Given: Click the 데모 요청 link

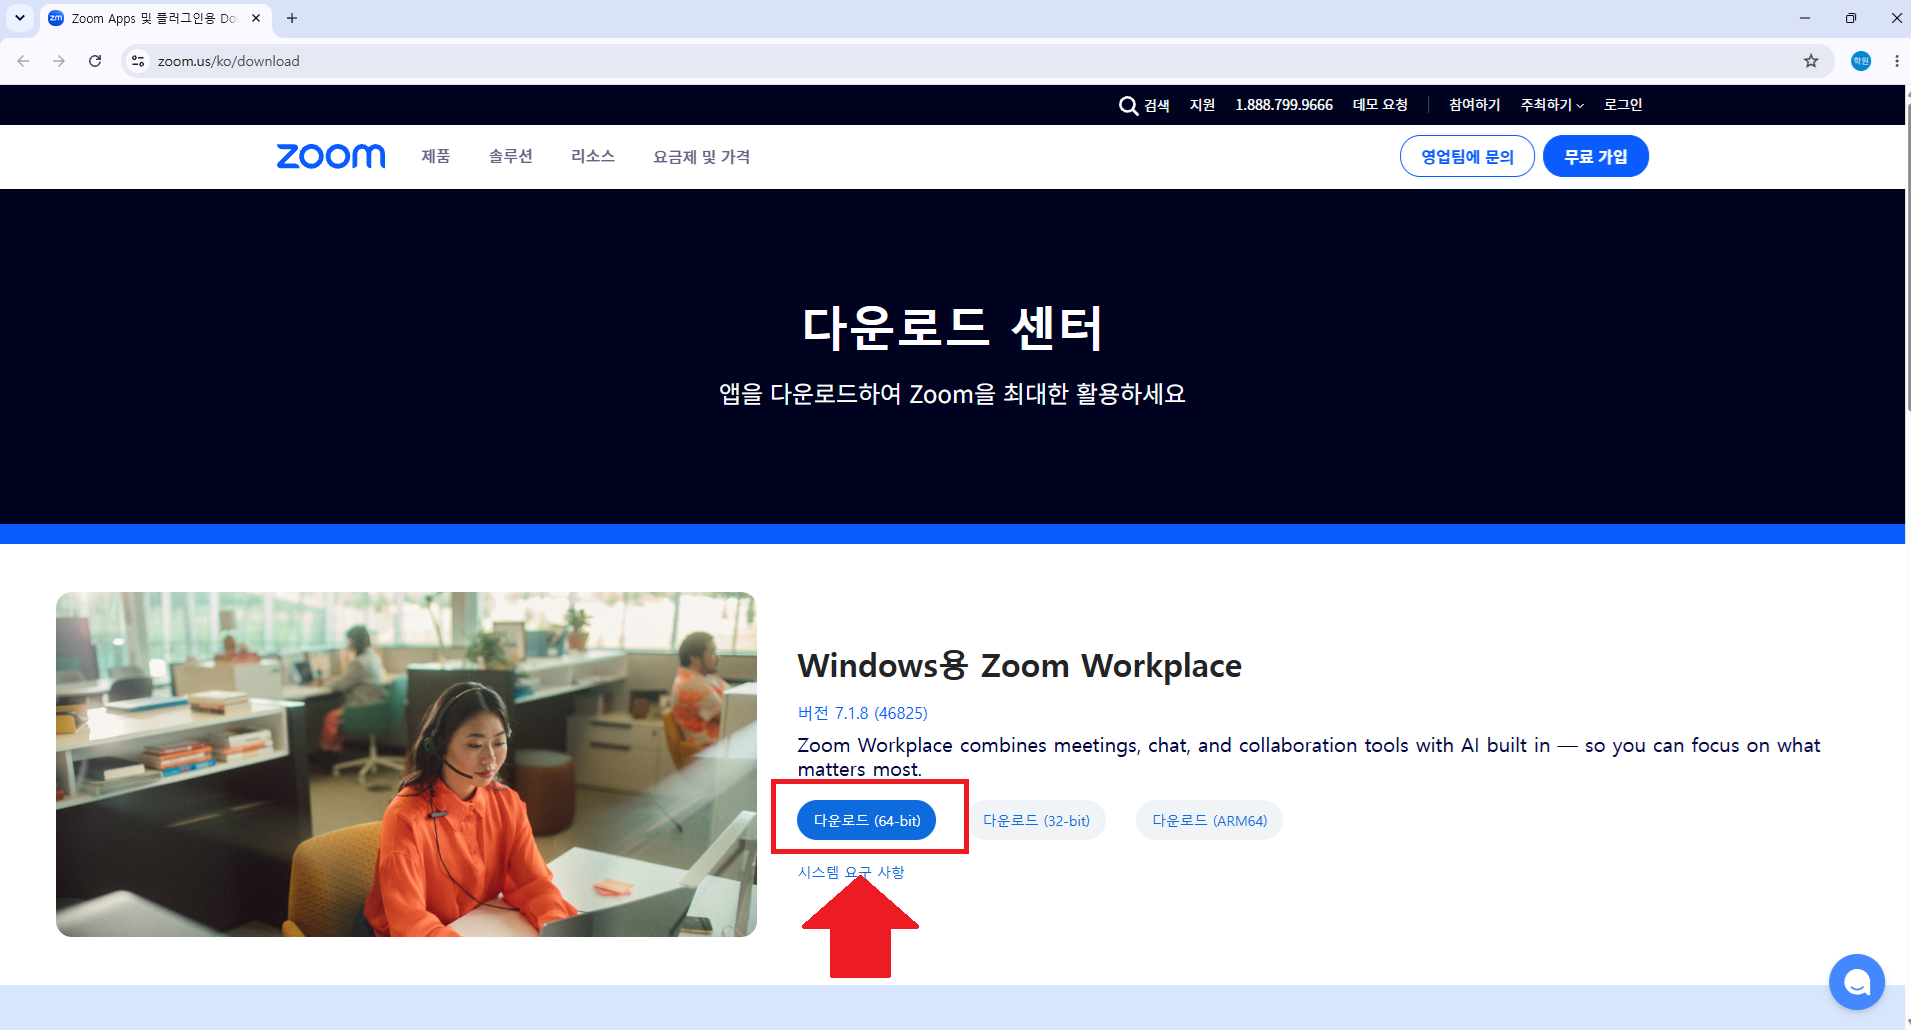Looking at the screenshot, I should pos(1380,105).
